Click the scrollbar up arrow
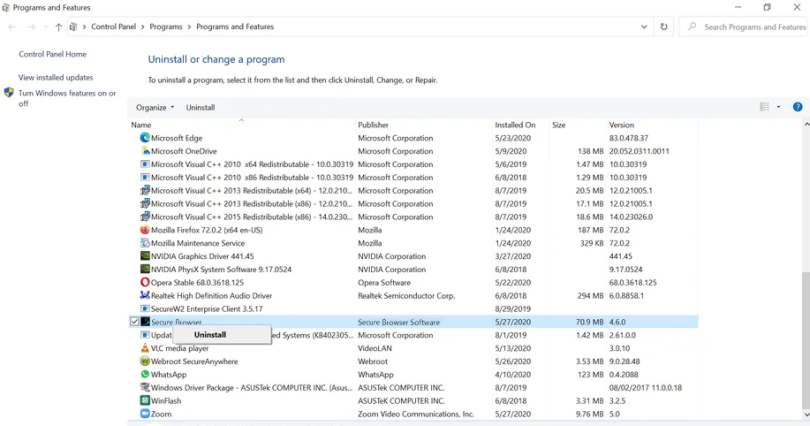 [806, 124]
